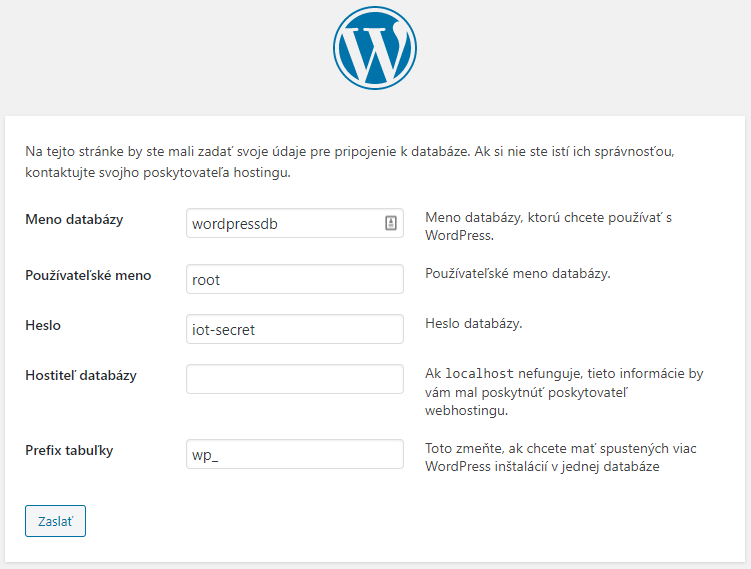The image size is (751, 569).
Task: Click the Používateľské meno label
Action: point(88,275)
